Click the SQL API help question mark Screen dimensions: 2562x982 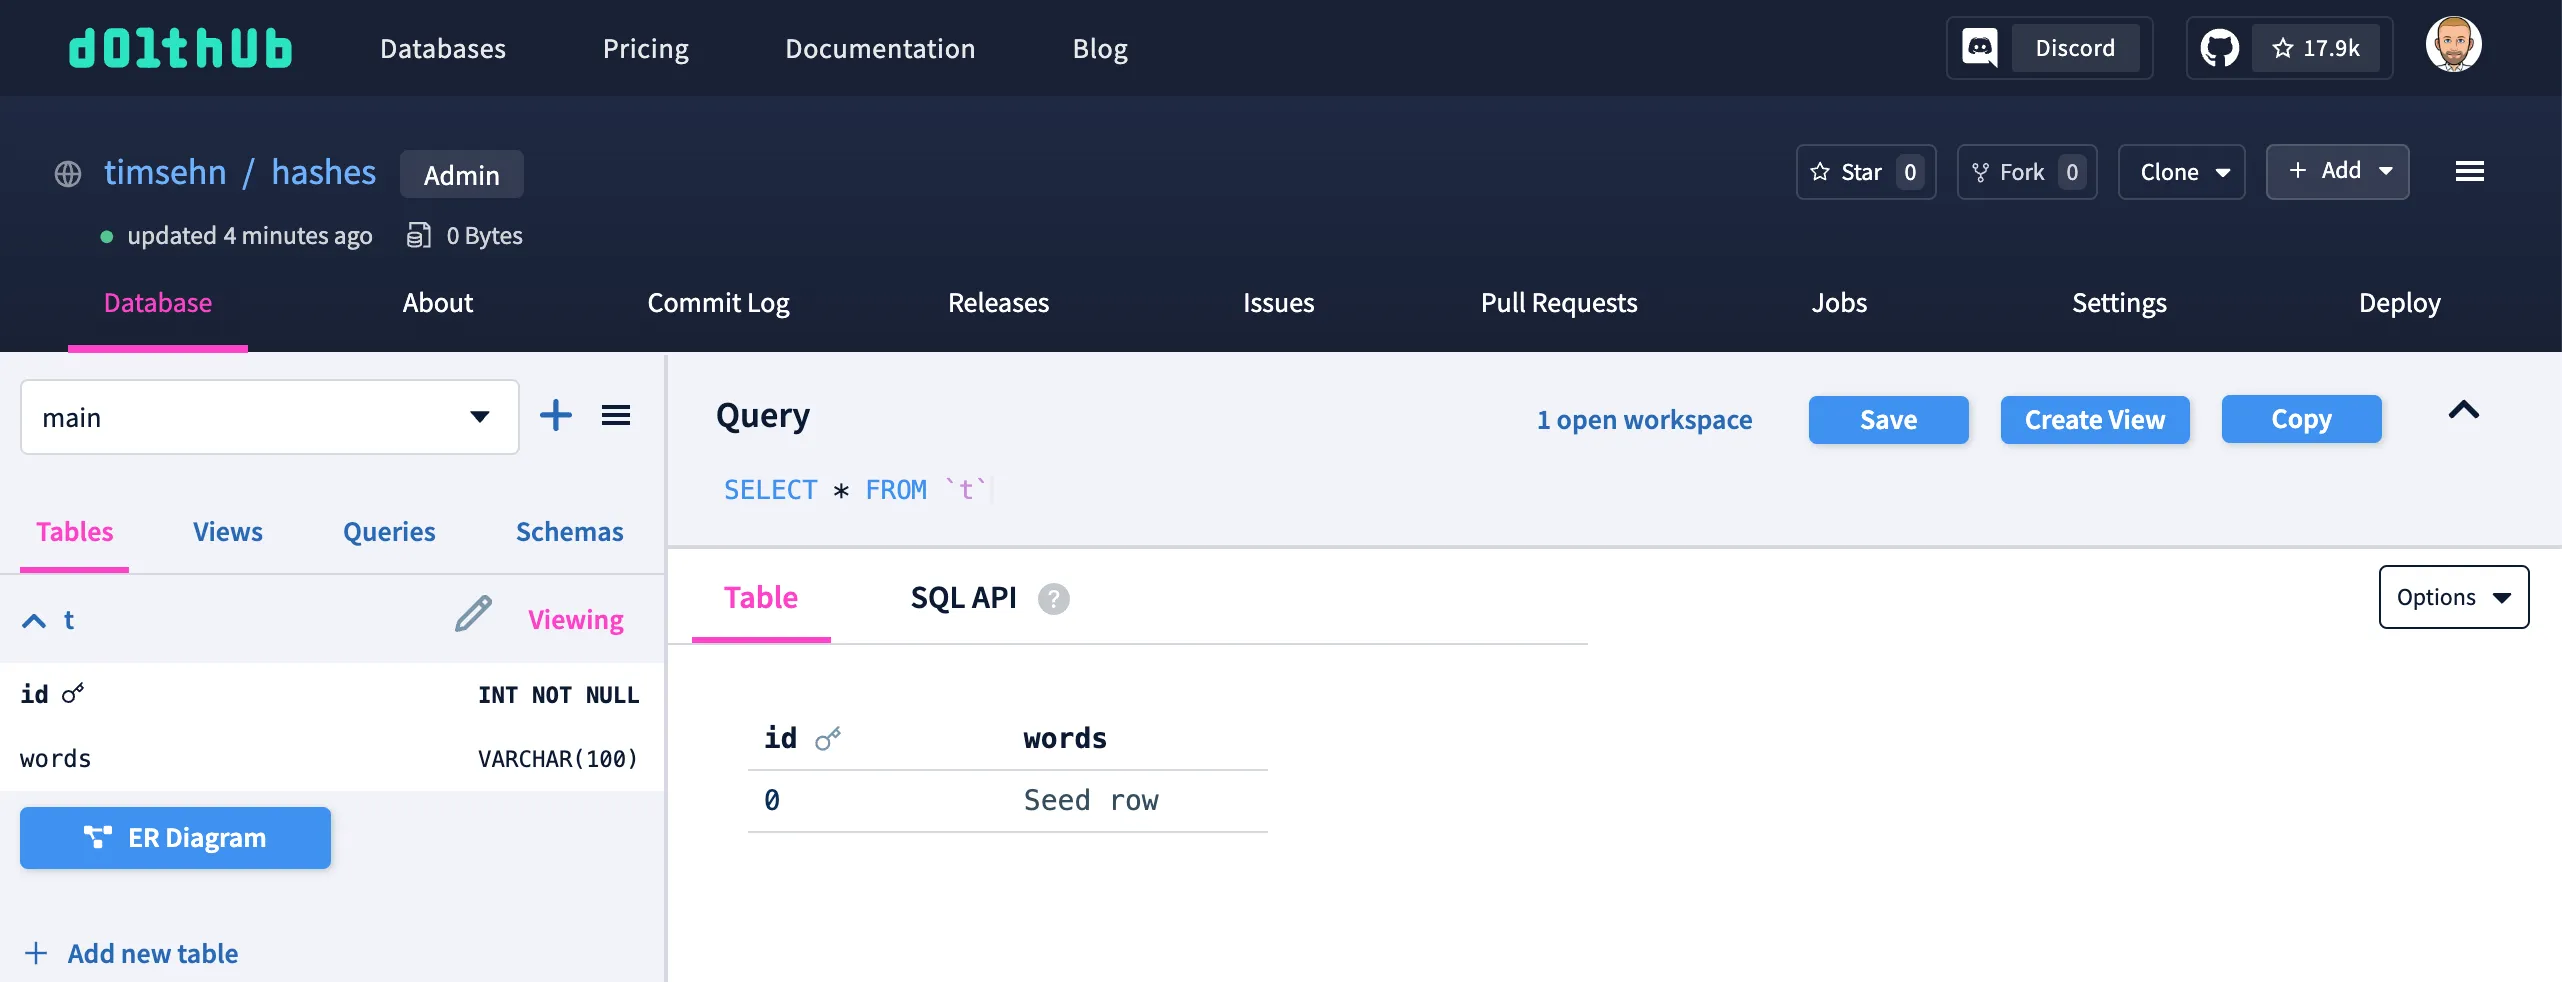[x=1053, y=599]
